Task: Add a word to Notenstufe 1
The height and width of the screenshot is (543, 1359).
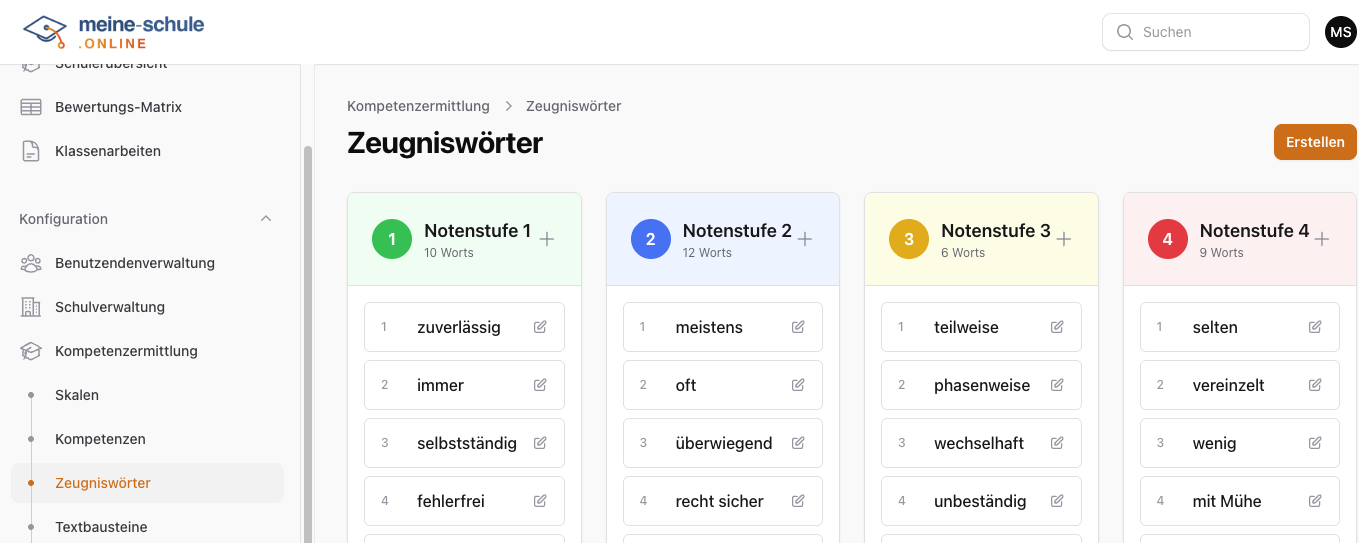Action: coord(547,239)
